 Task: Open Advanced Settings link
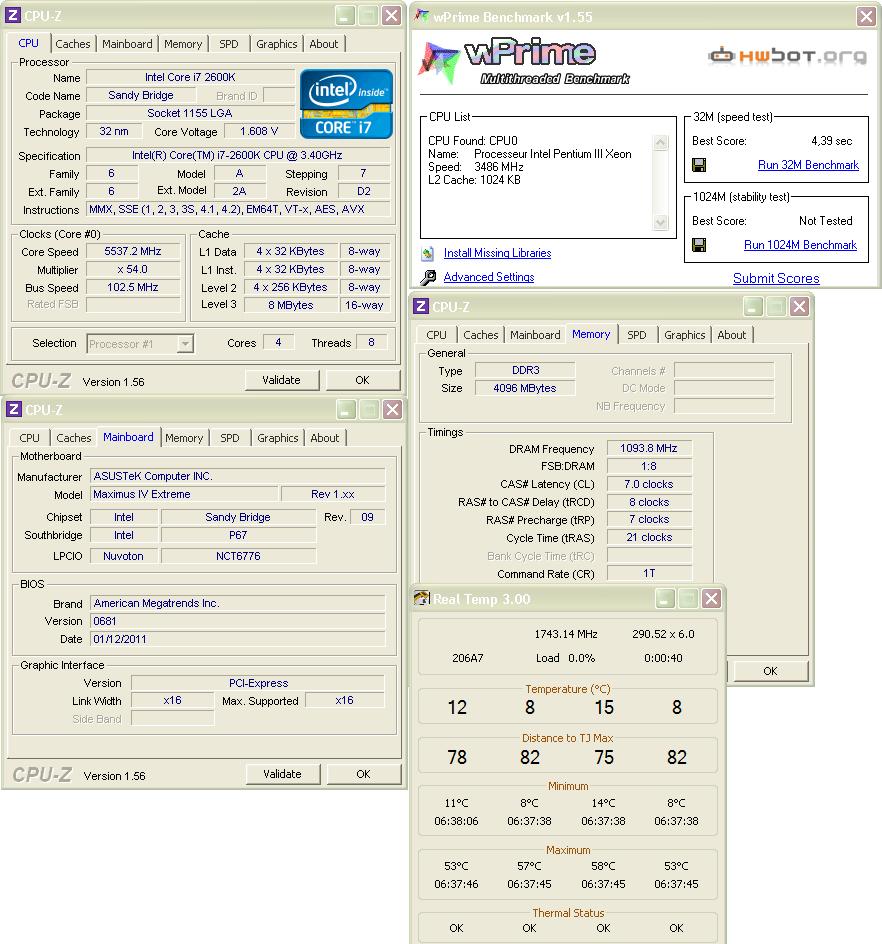coord(489,278)
